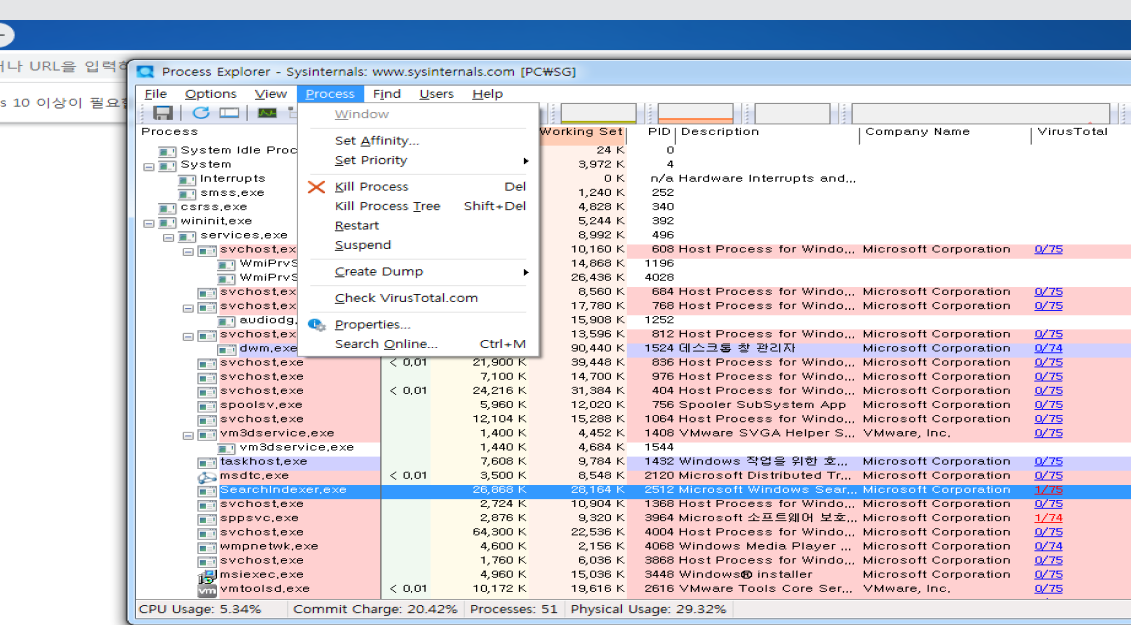The height and width of the screenshot is (625, 1131).
Task: Click the taskhost.exe process icon
Action: [x=207, y=463]
